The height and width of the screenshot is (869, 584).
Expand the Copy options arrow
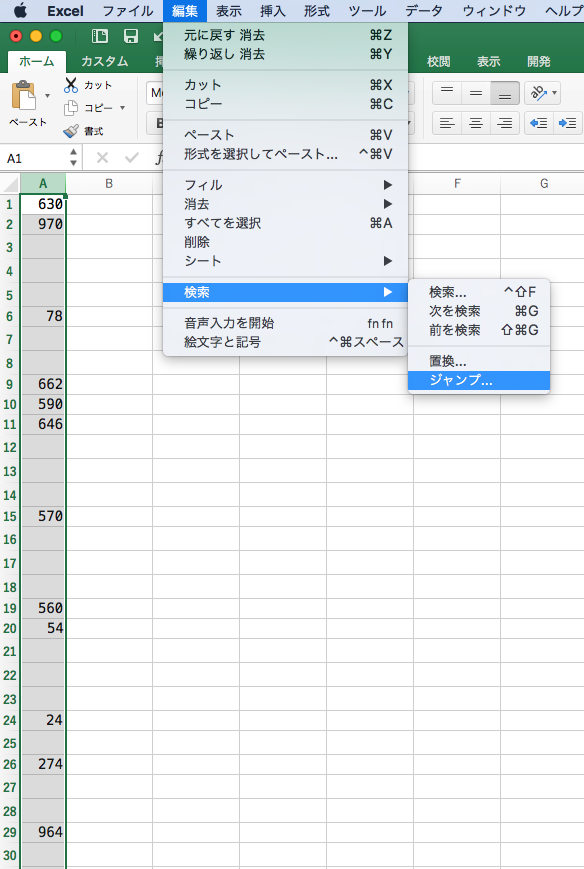(x=122, y=108)
